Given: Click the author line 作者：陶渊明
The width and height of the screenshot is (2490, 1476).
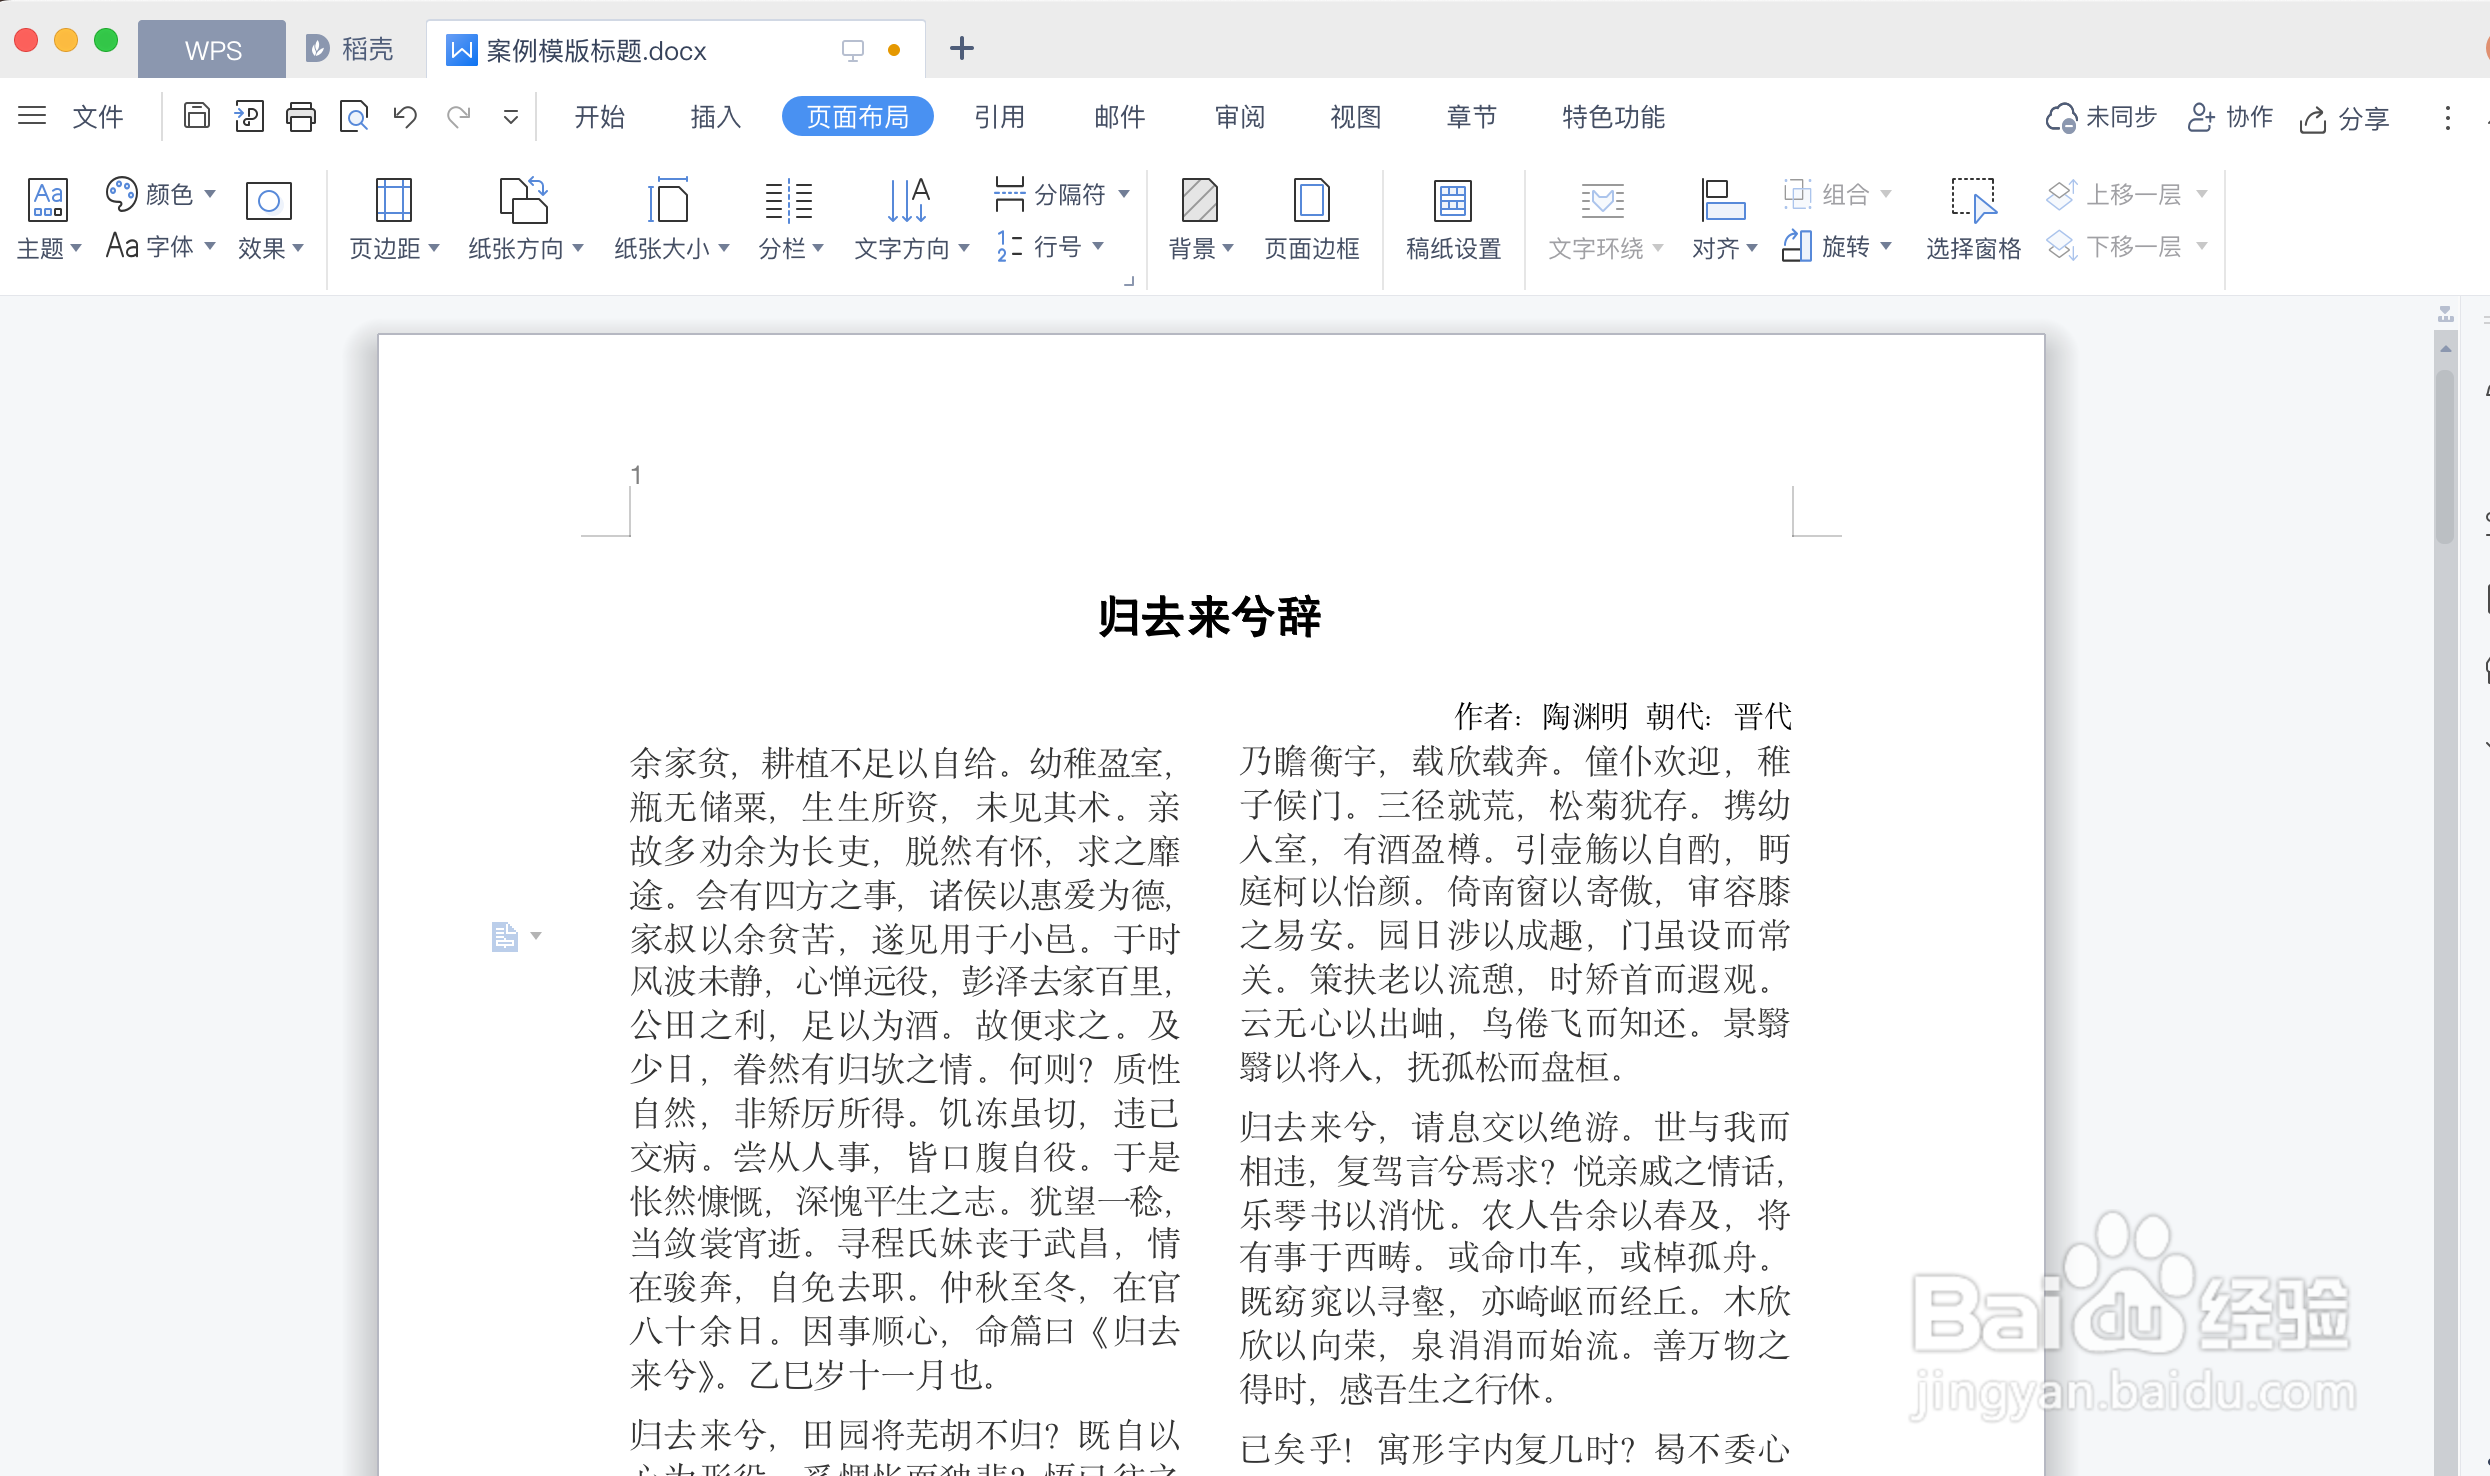Looking at the screenshot, I should 1540,716.
